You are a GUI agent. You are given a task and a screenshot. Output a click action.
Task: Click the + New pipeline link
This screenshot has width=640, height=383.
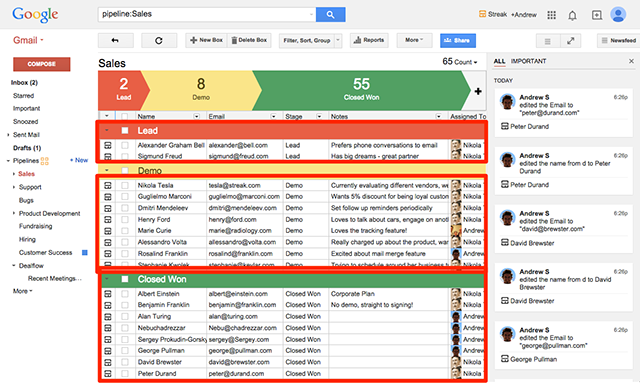click(79, 160)
